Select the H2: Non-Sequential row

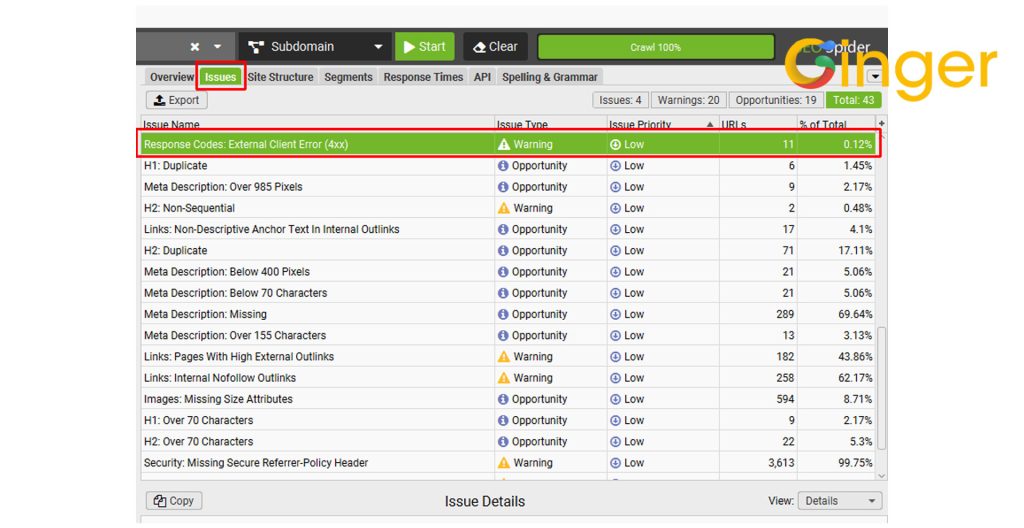508,208
